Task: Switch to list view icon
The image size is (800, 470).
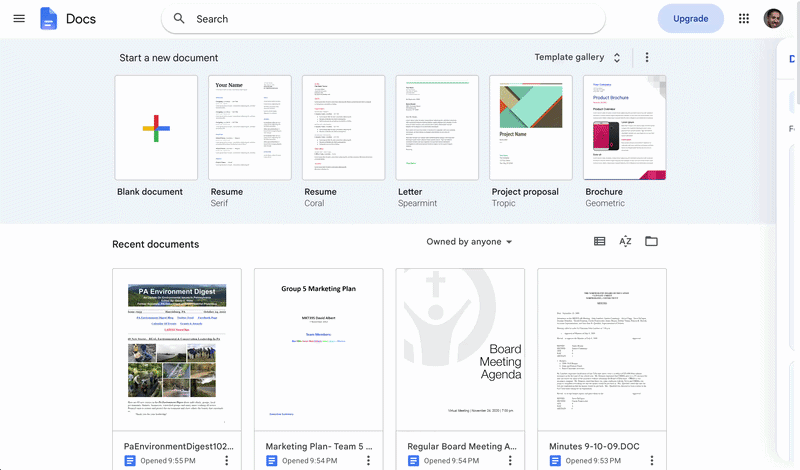Action: 599,241
